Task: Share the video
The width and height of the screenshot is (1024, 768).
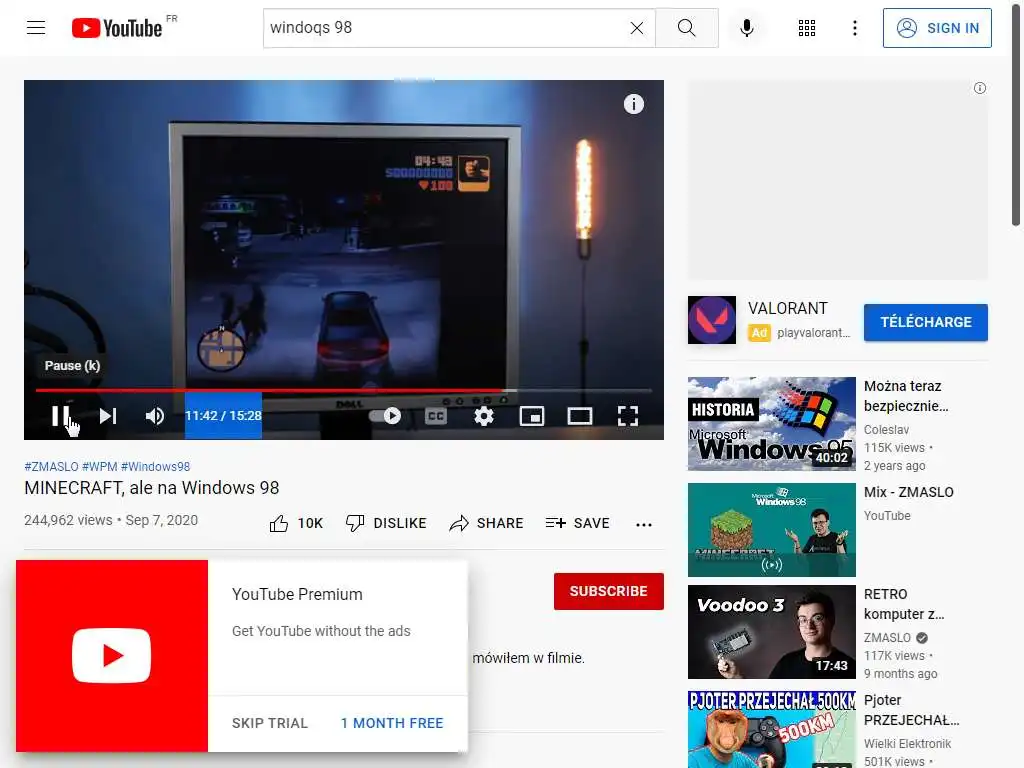Action: click(487, 523)
